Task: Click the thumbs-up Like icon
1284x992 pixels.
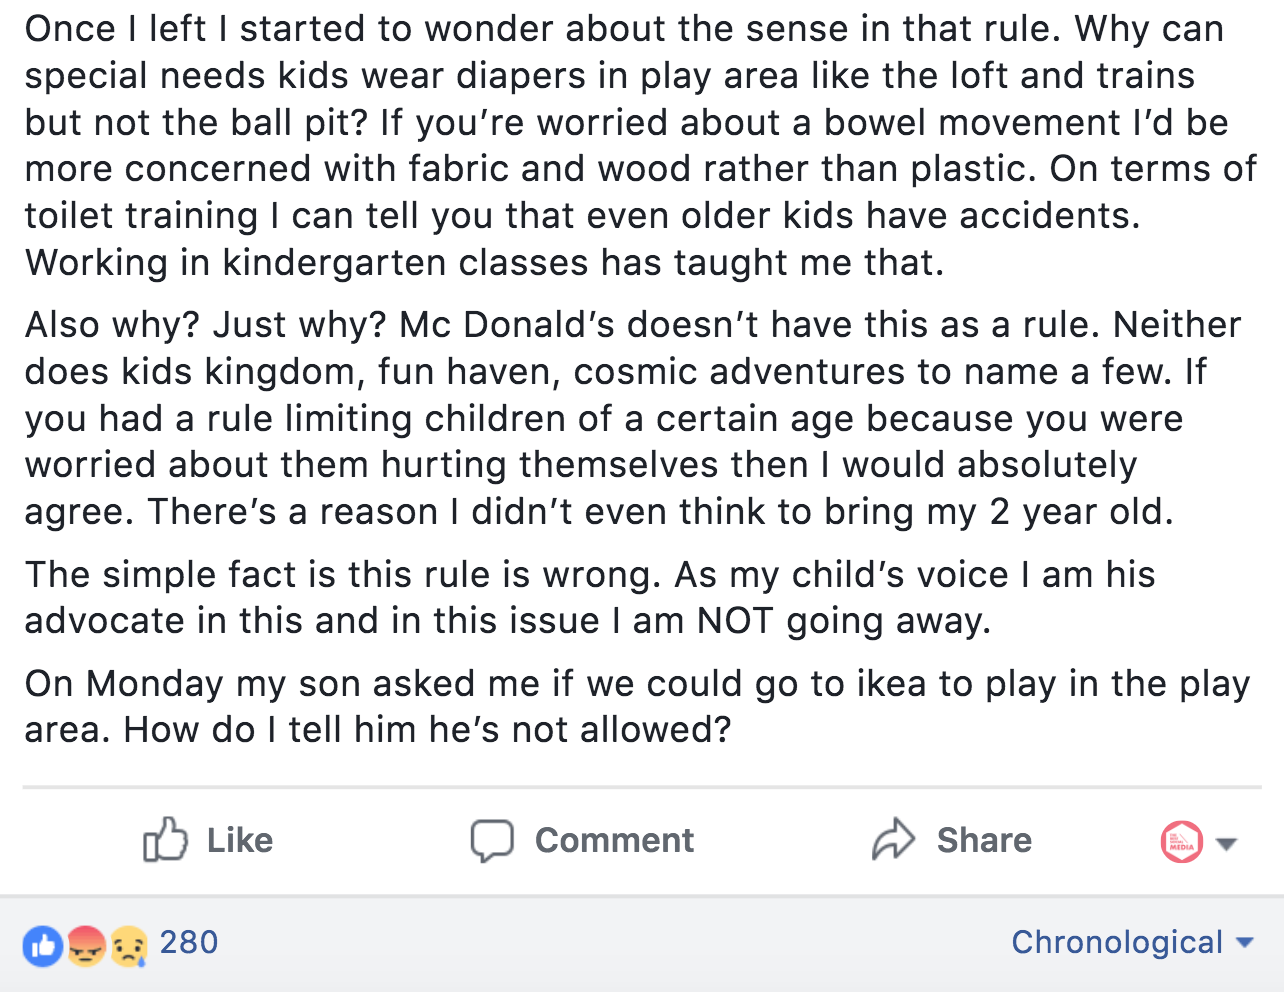Action: [166, 840]
